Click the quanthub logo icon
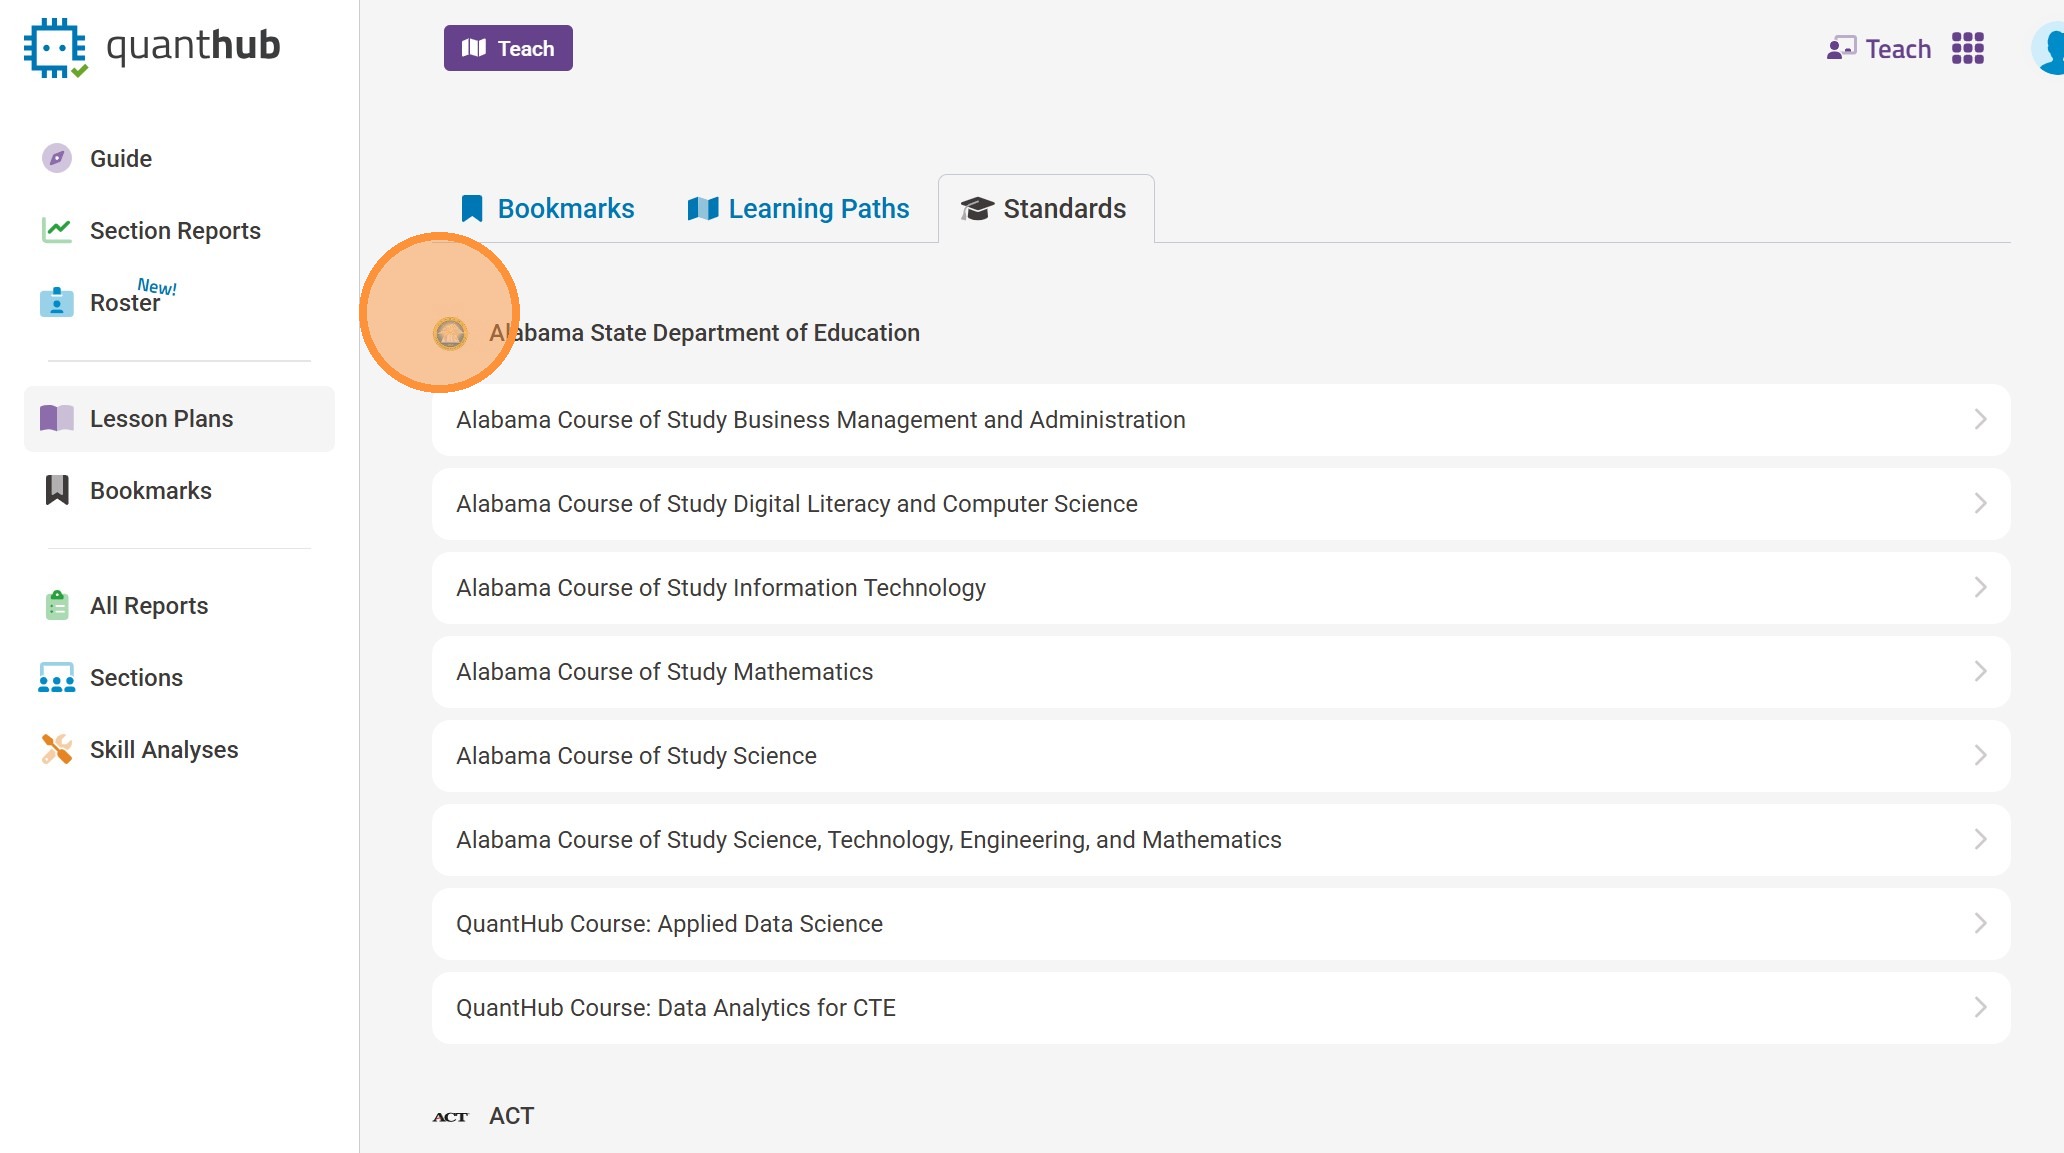This screenshot has height=1153, width=2064. [55, 47]
